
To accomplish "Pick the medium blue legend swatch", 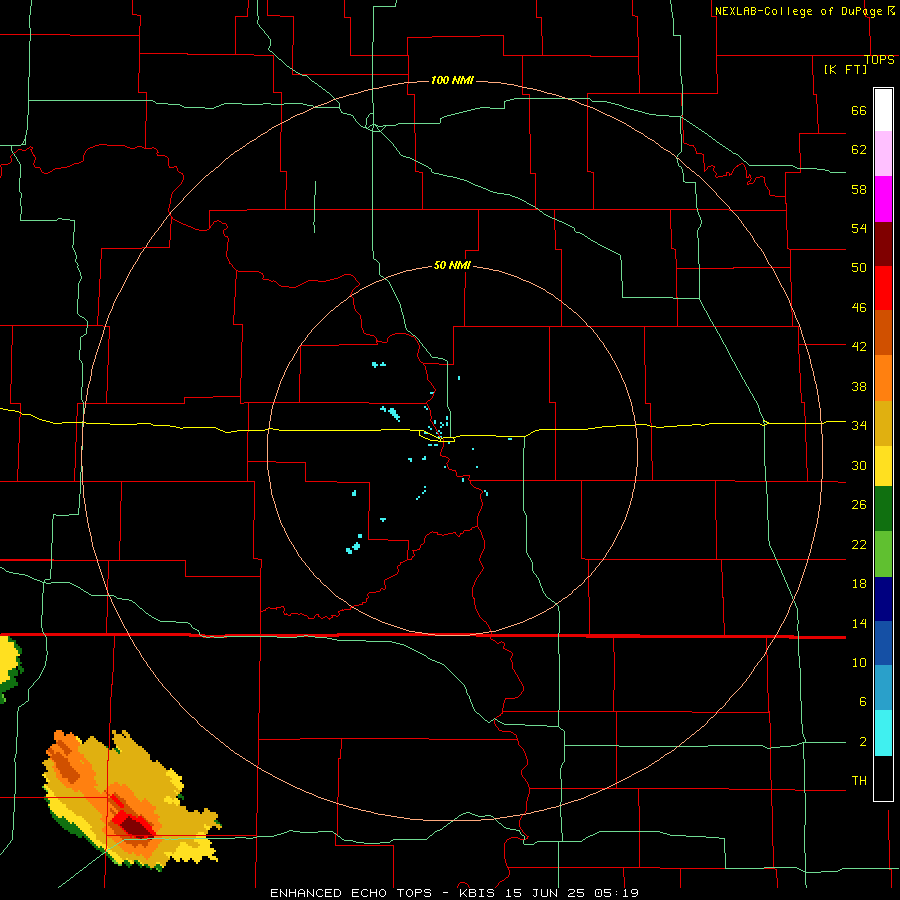I will click(883, 643).
